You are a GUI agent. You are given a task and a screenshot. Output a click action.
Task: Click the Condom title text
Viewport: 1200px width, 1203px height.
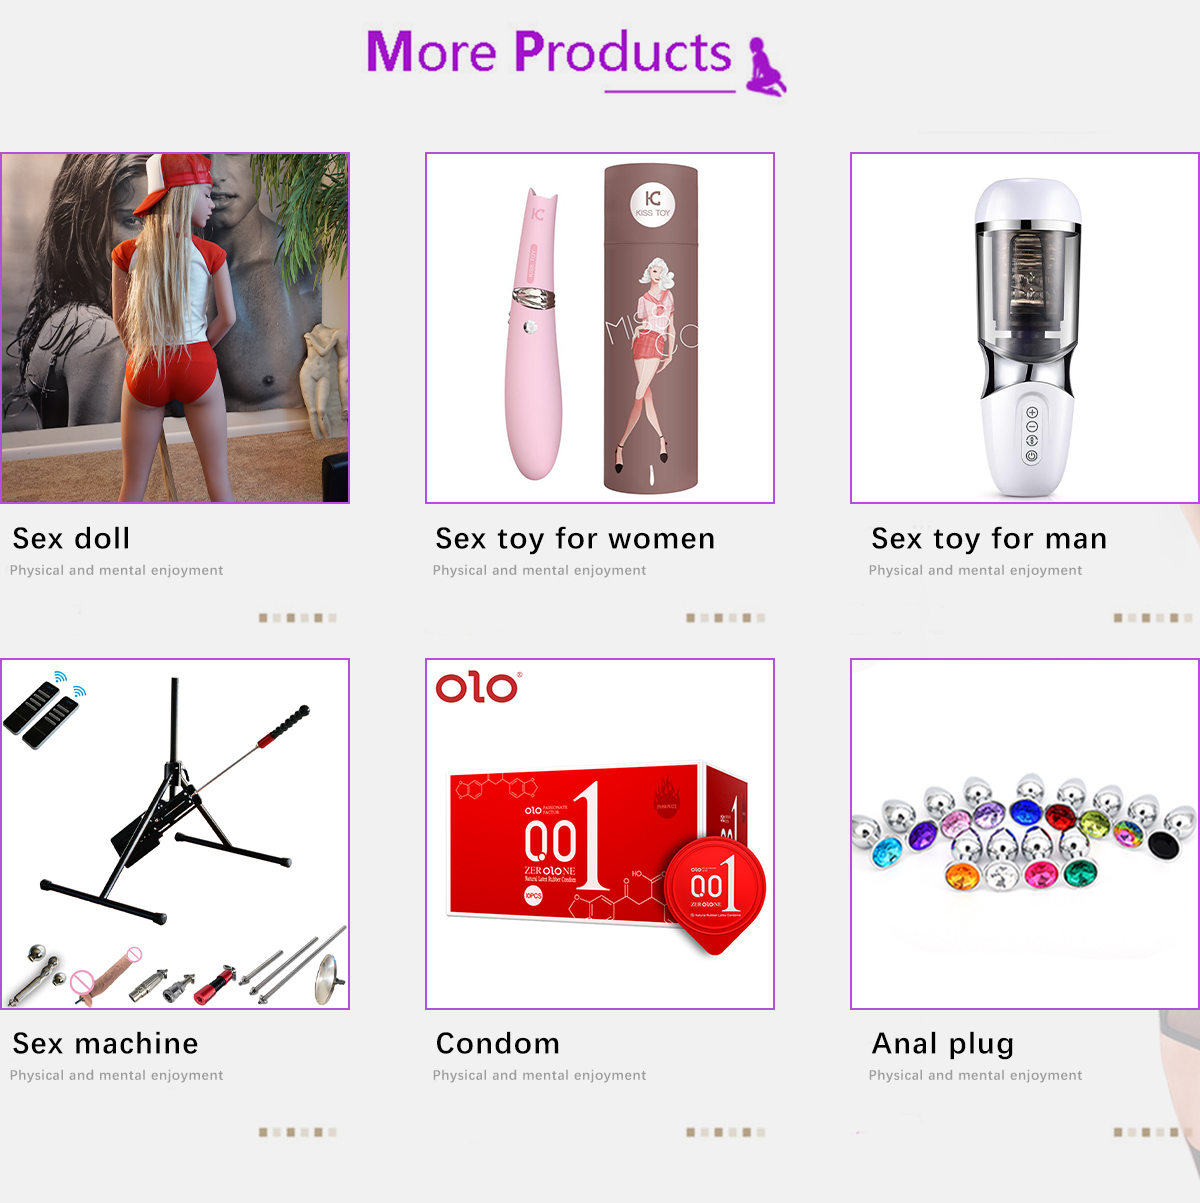[498, 1044]
